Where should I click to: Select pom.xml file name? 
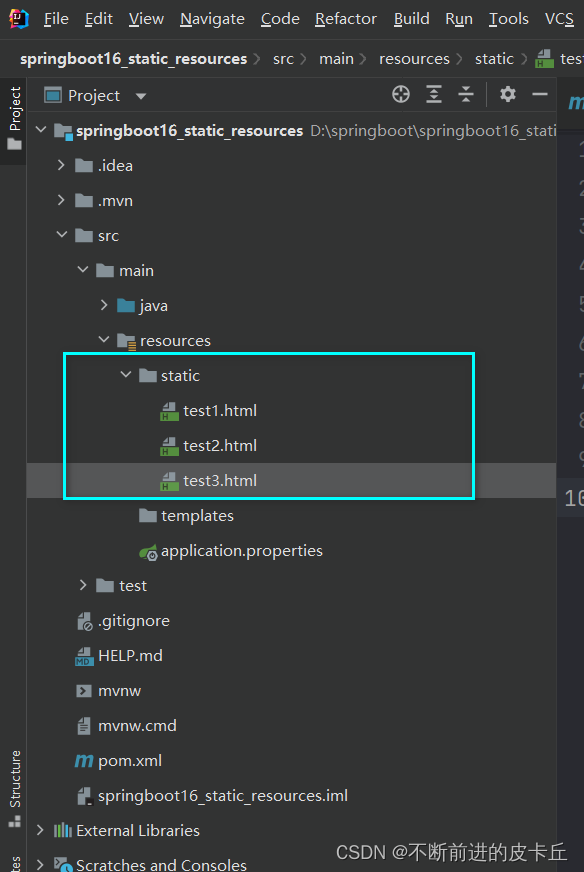pos(130,761)
